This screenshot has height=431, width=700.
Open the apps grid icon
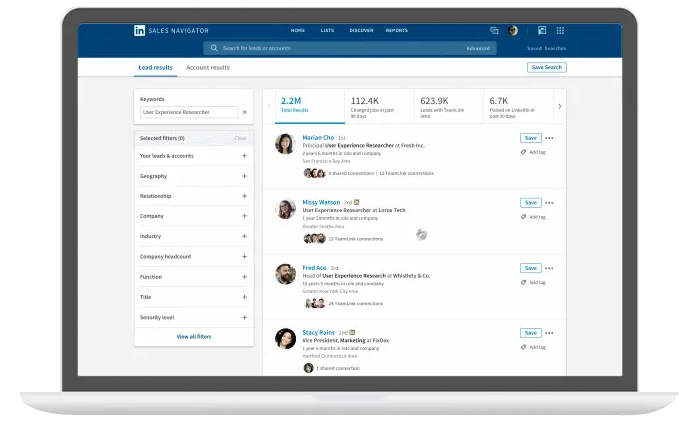[542, 31]
